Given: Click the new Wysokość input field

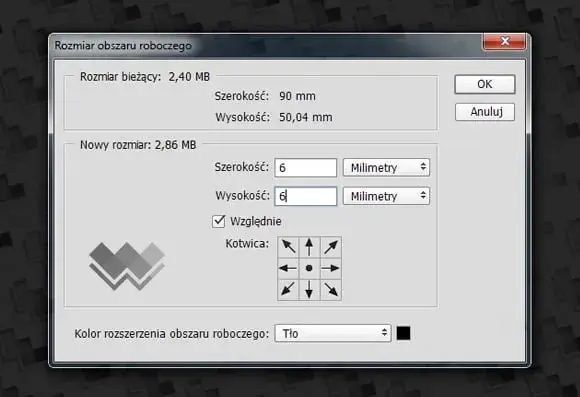Looking at the screenshot, I should [x=306, y=196].
